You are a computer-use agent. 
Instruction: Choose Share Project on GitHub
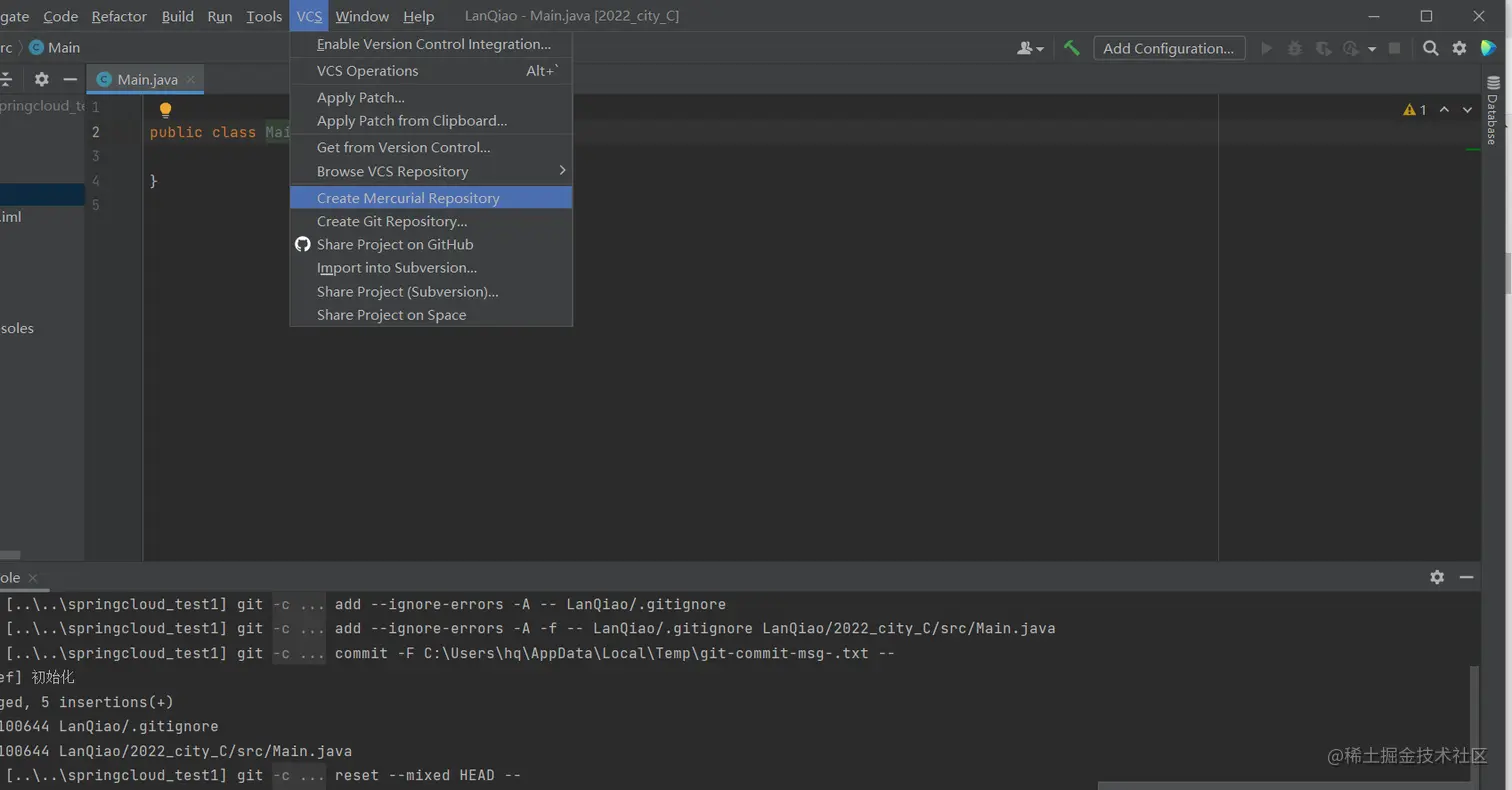(x=431, y=244)
